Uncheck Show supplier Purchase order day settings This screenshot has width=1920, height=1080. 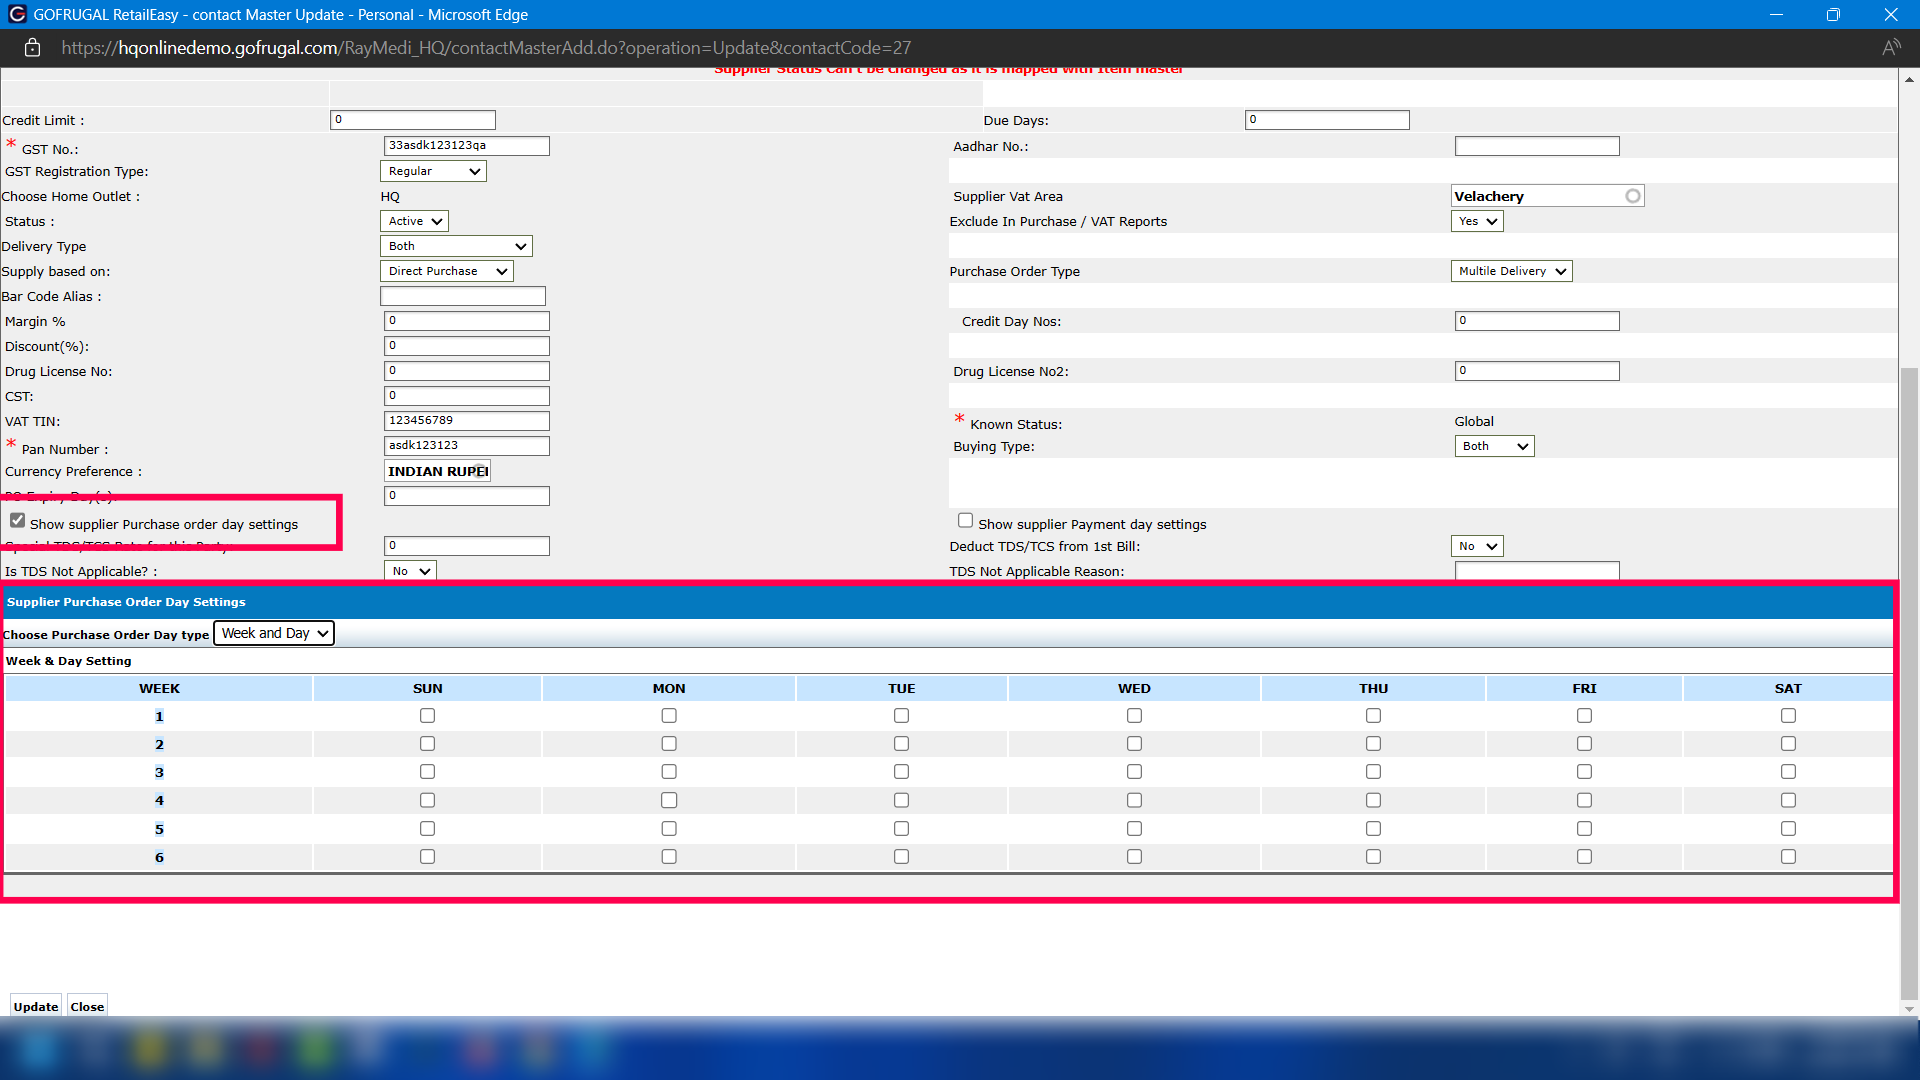pyautogui.click(x=18, y=521)
